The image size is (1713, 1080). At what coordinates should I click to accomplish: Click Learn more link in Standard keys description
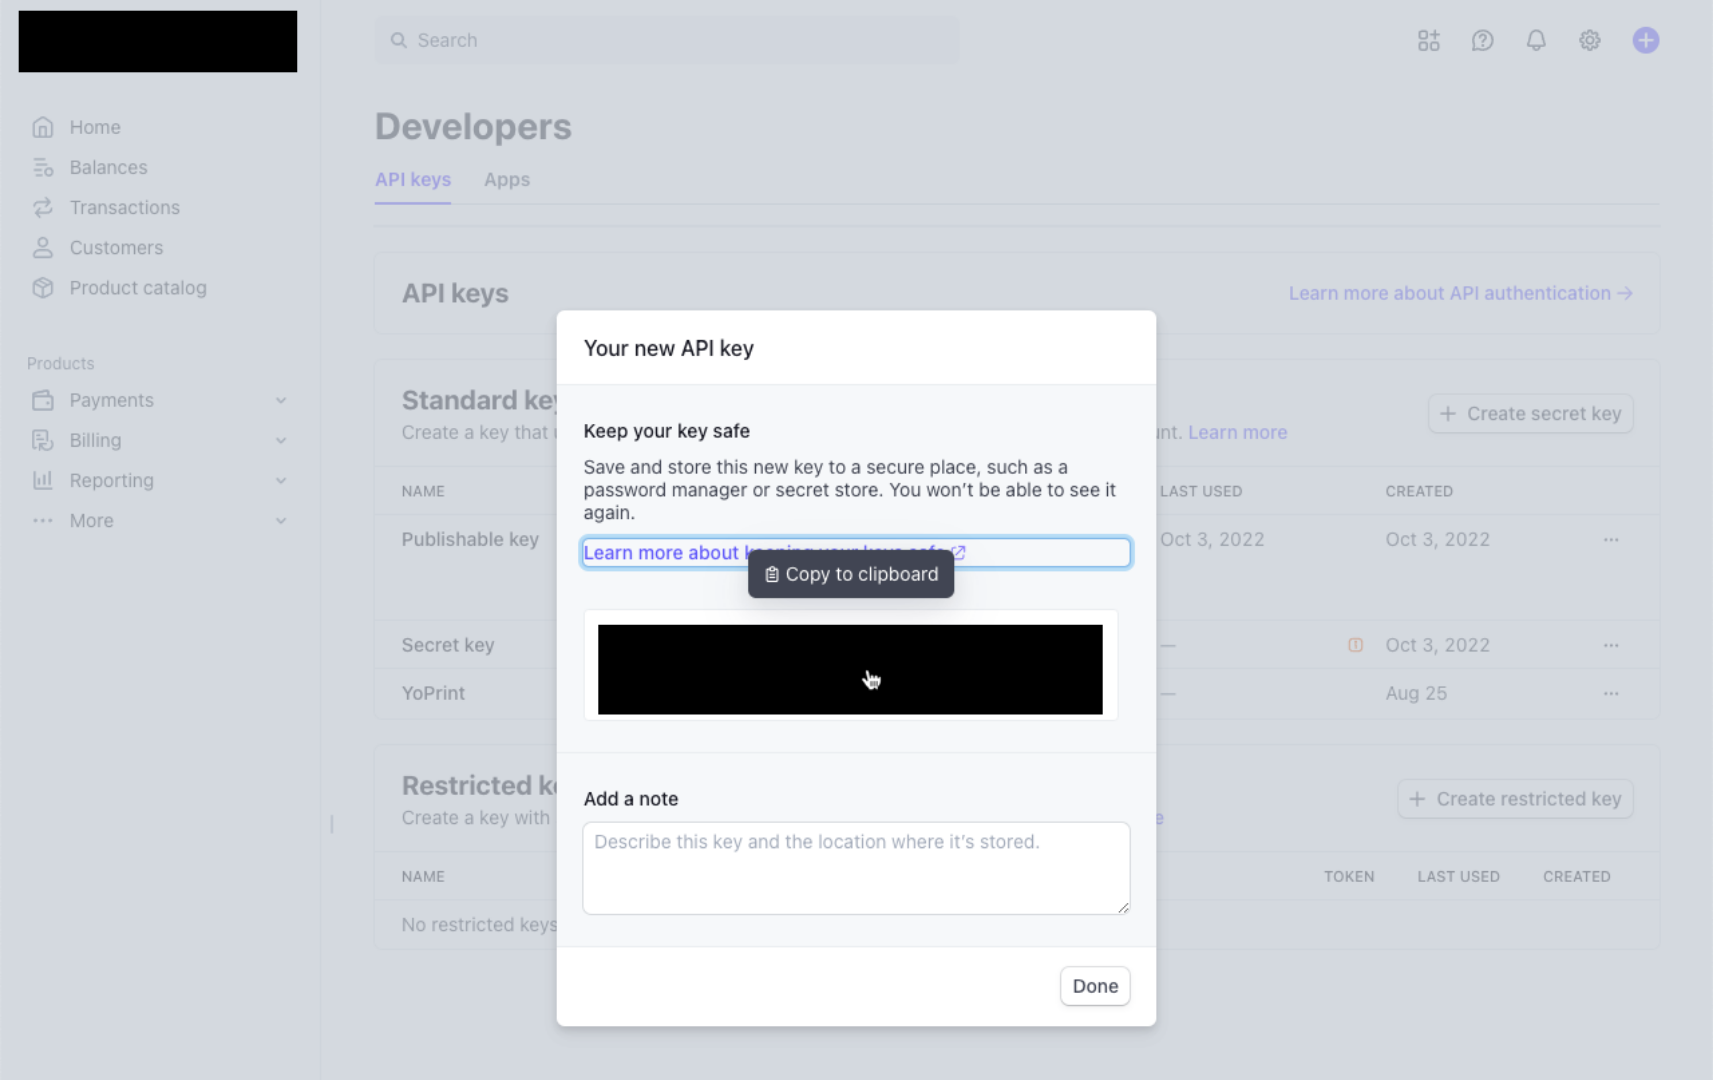(x=1237, y=432)
